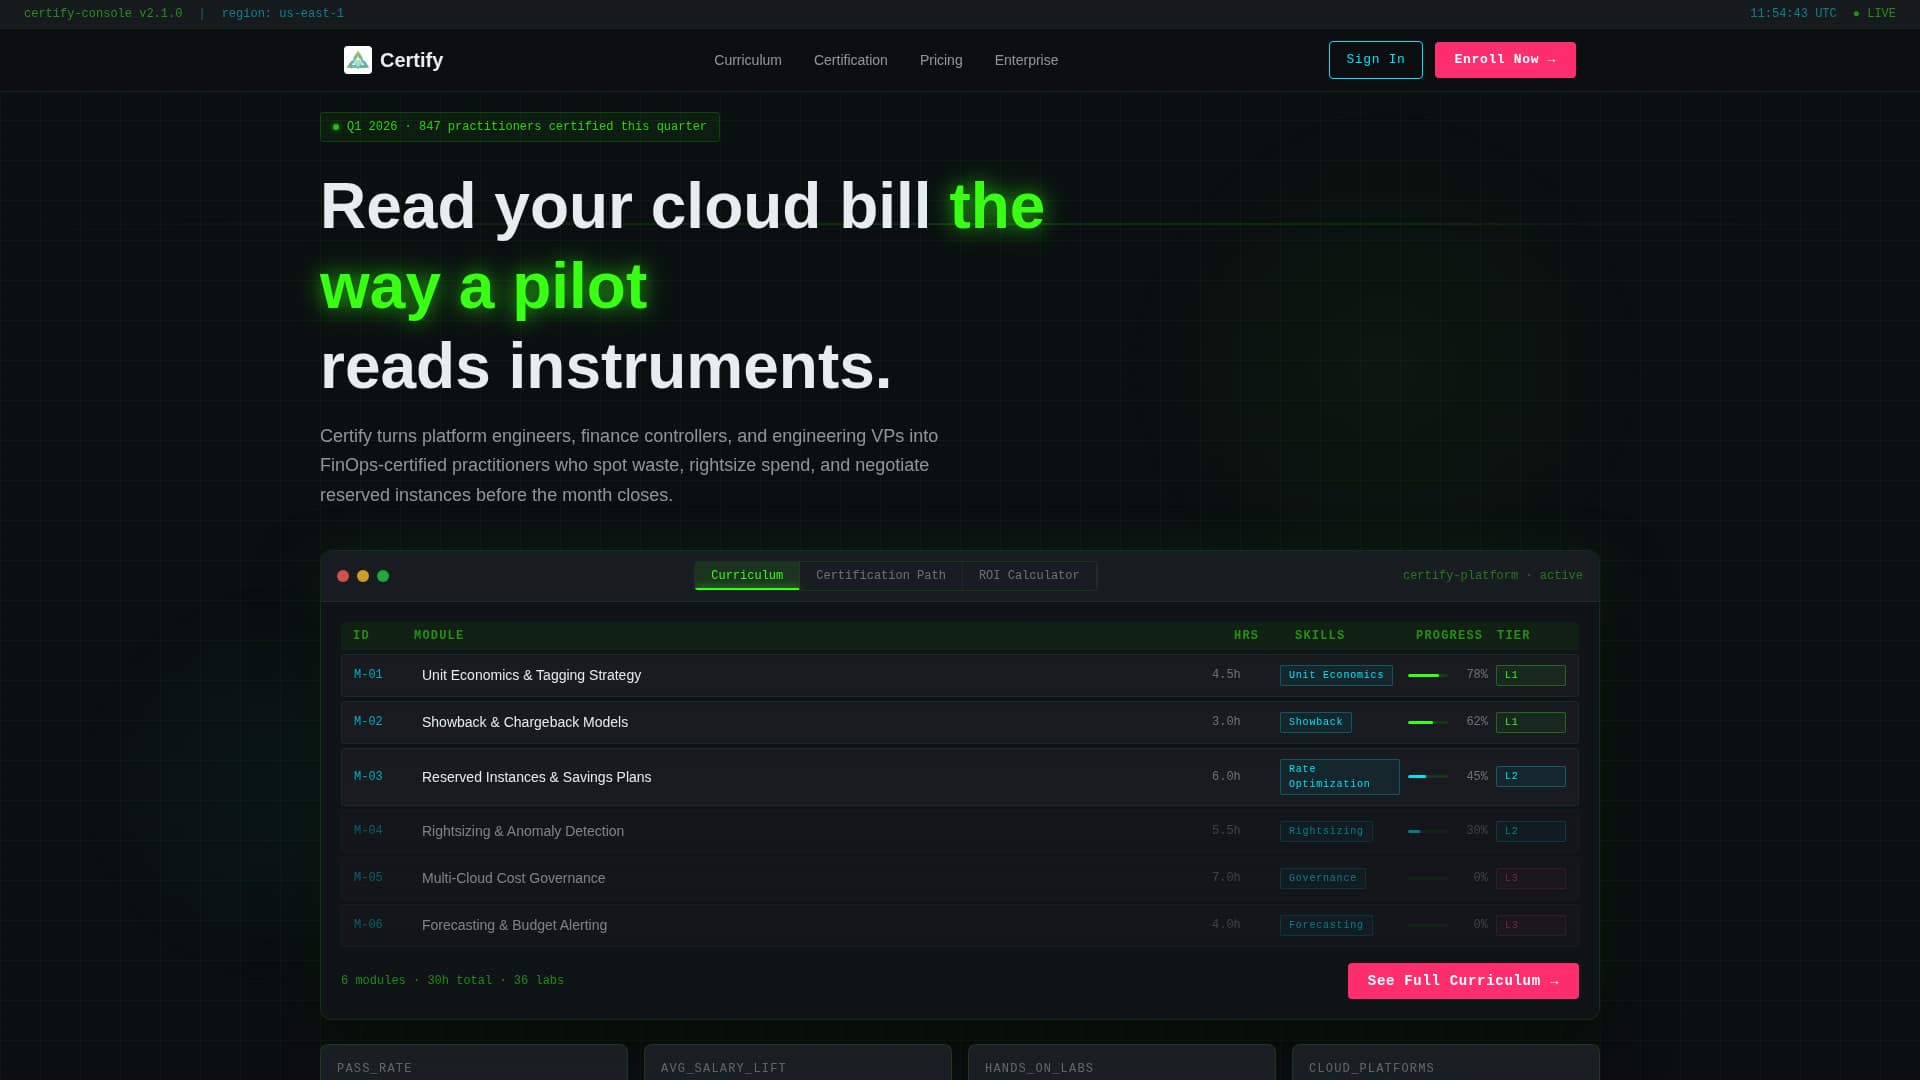This screenshot has width=1920, height=1080.
Task: Click the Rightsizing skill tag
Action: click(x=1326, y=832)
